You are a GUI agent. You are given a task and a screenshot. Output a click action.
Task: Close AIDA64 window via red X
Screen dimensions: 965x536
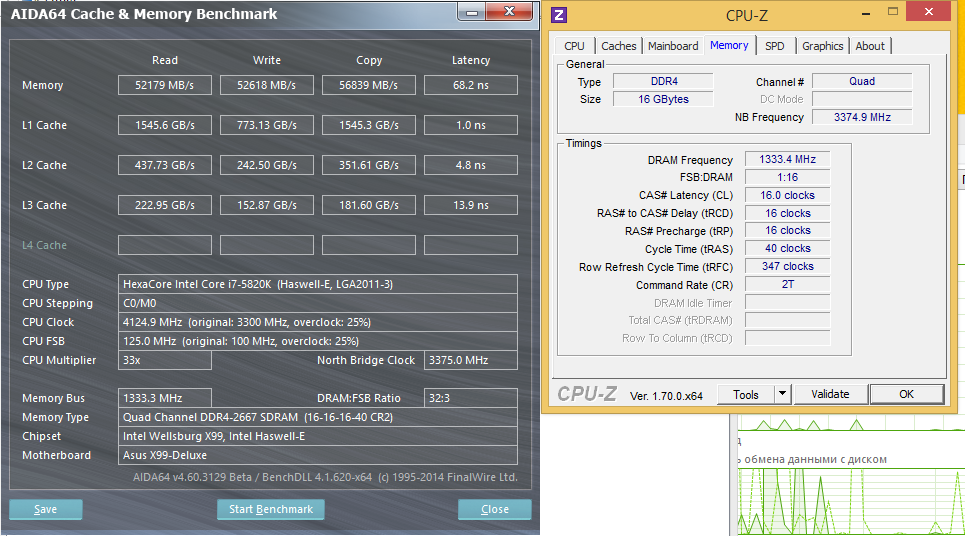(509, 12)
